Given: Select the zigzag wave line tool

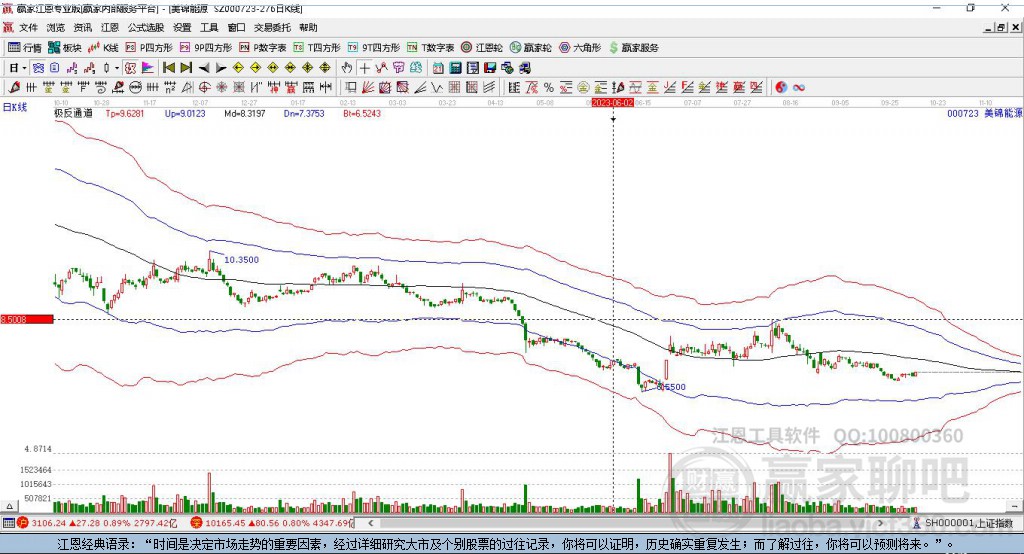Looking at the screenshot, I should pyautogui.click(x=436, y=88).
